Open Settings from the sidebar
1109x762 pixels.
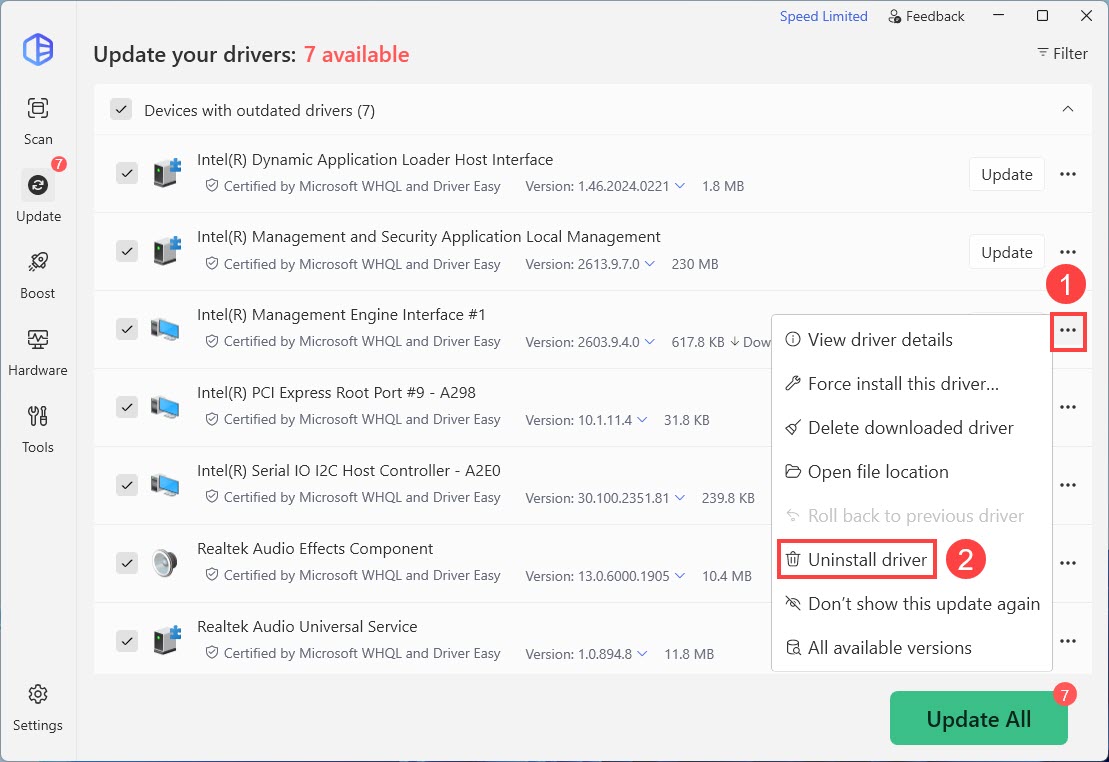click(37, 708)
